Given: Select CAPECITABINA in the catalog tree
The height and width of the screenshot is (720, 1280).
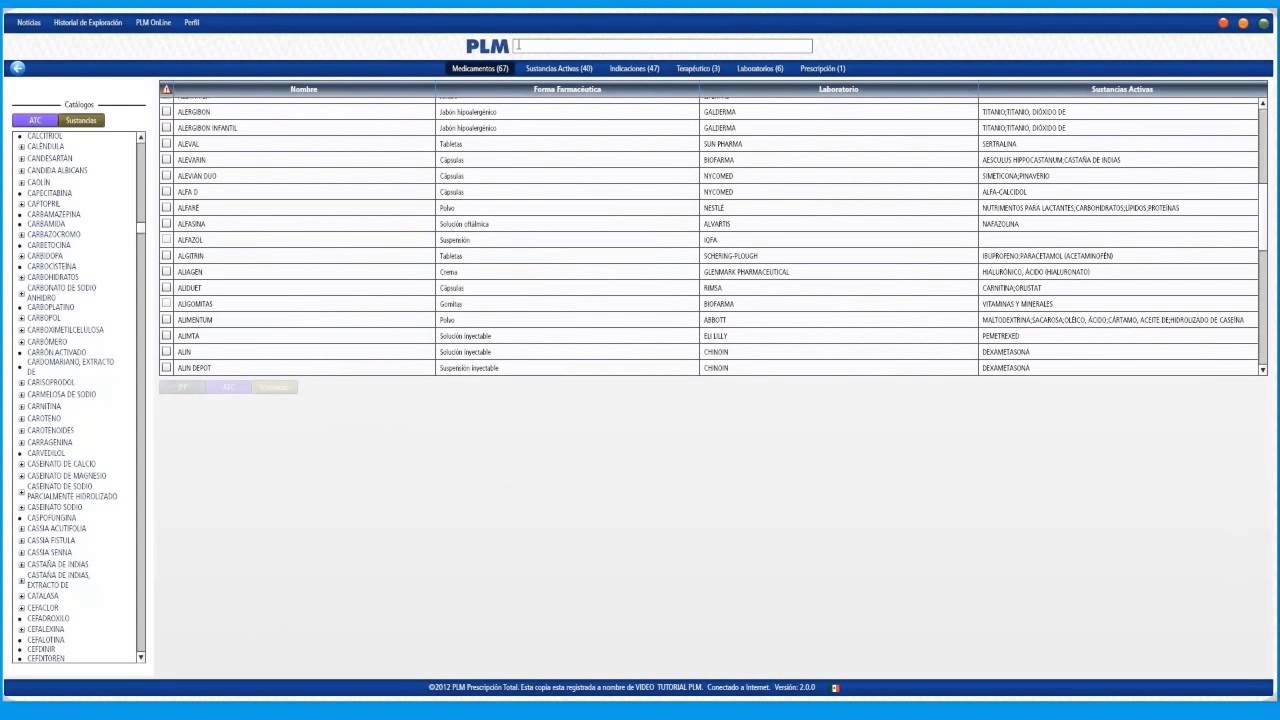Looking at the screenshot, I should tap(49, 193).
